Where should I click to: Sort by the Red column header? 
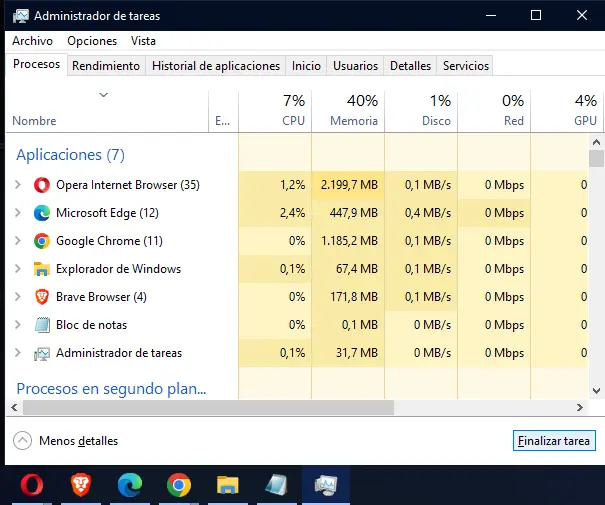coord(494,111)
